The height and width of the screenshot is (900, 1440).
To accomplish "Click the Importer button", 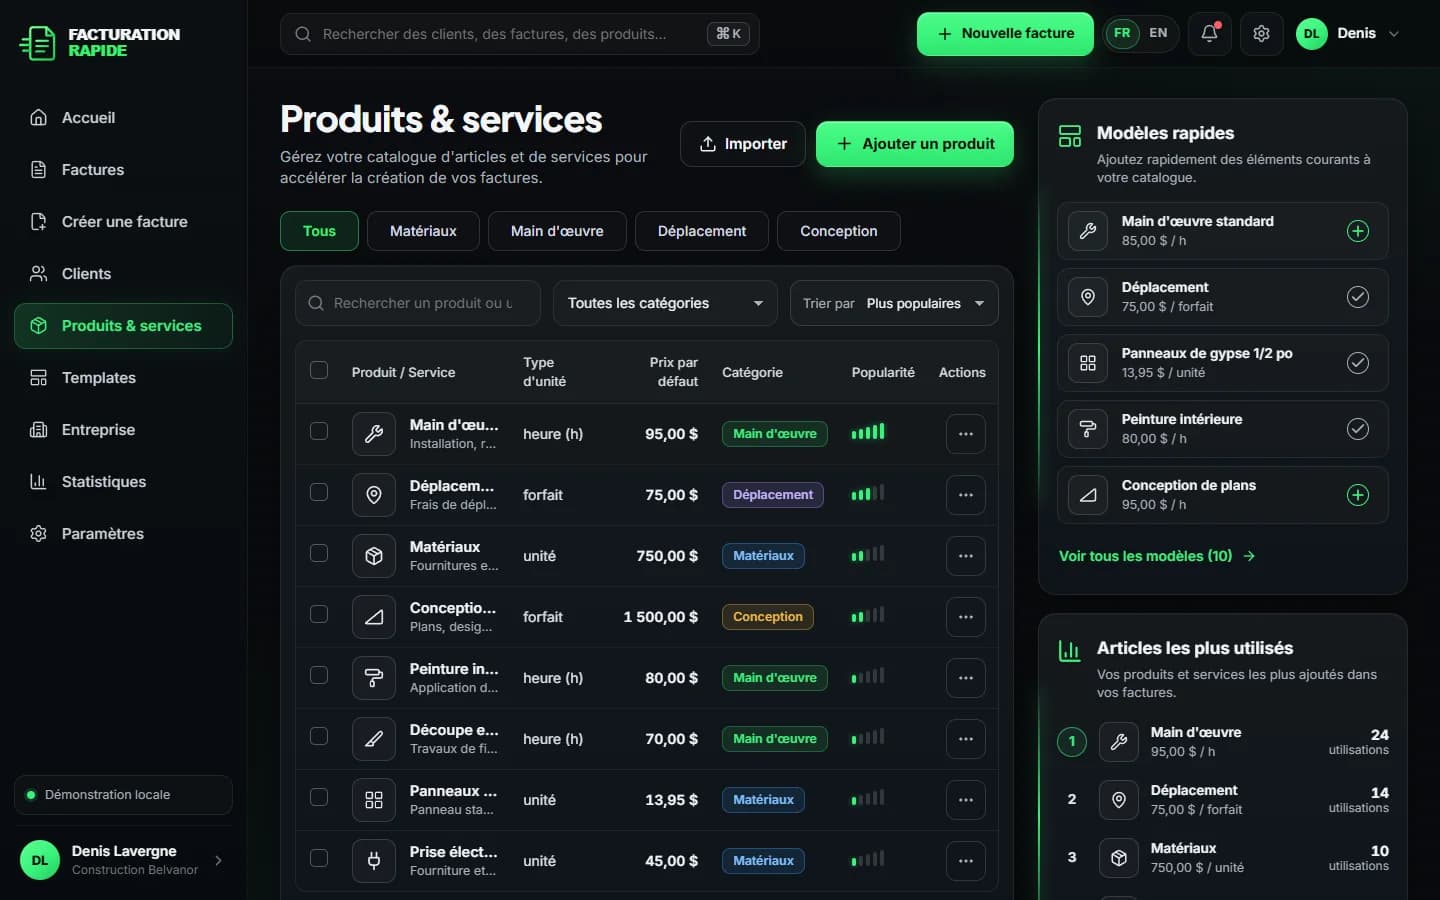I will 743,144.
